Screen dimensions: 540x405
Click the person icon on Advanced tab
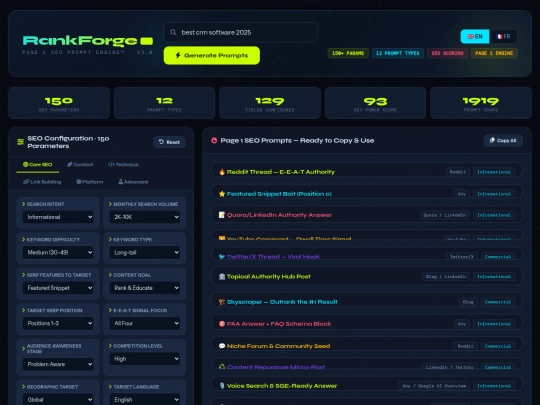[x=121, y=181]
